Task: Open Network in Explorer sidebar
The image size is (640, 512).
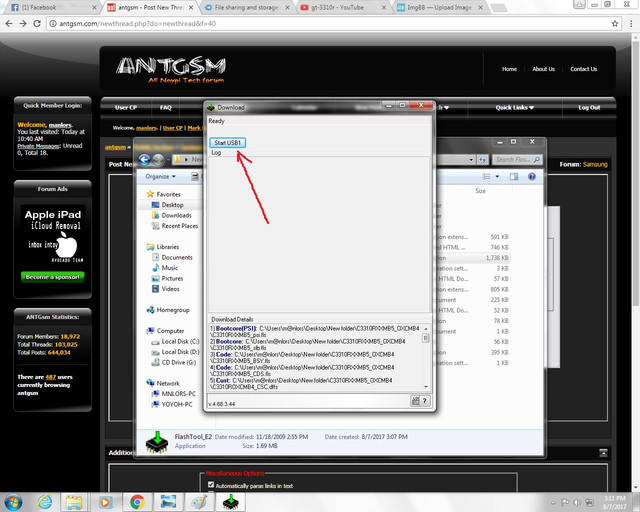Action: [x=167, y=383]
